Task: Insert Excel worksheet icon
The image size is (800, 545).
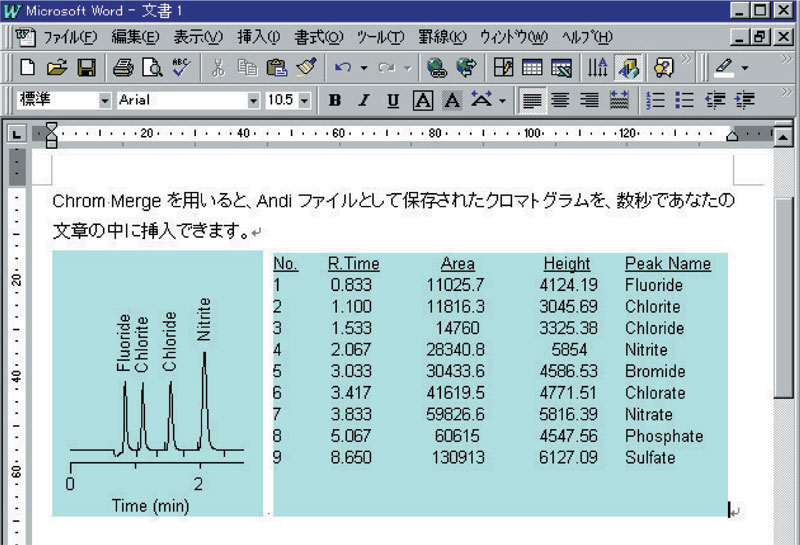Action: point(561,67)
